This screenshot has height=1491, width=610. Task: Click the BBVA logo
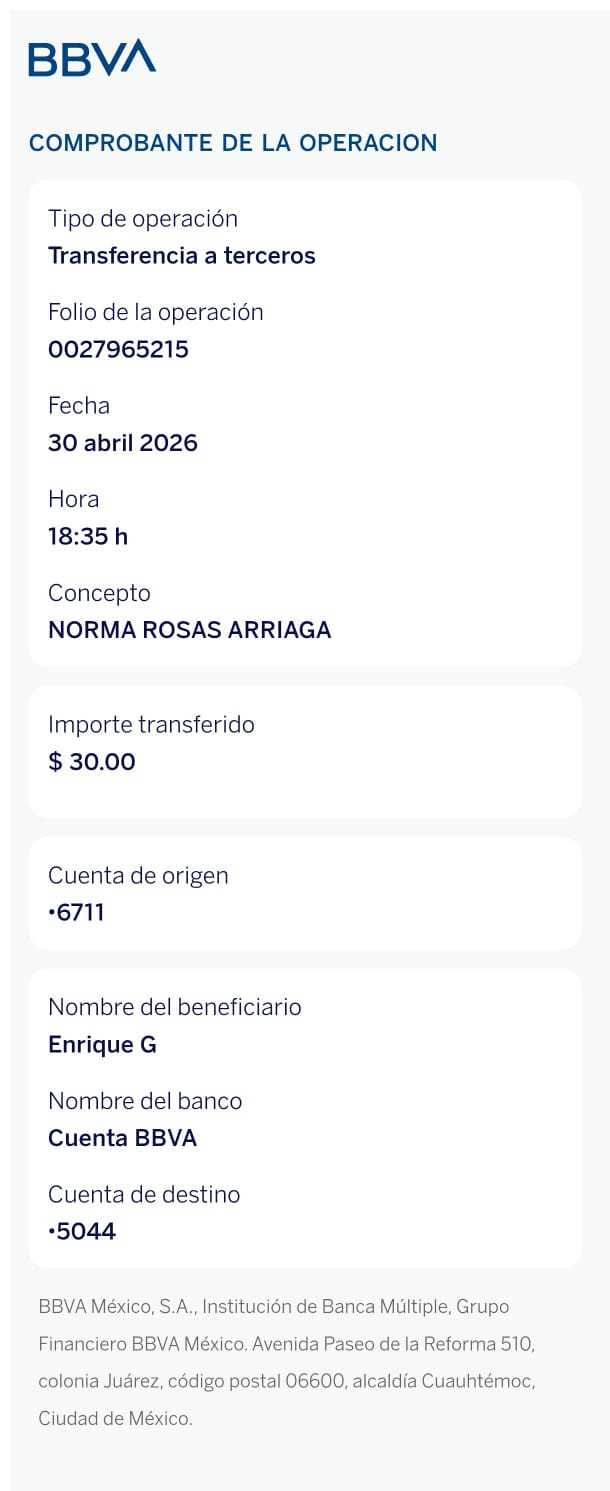click(92, 58)
